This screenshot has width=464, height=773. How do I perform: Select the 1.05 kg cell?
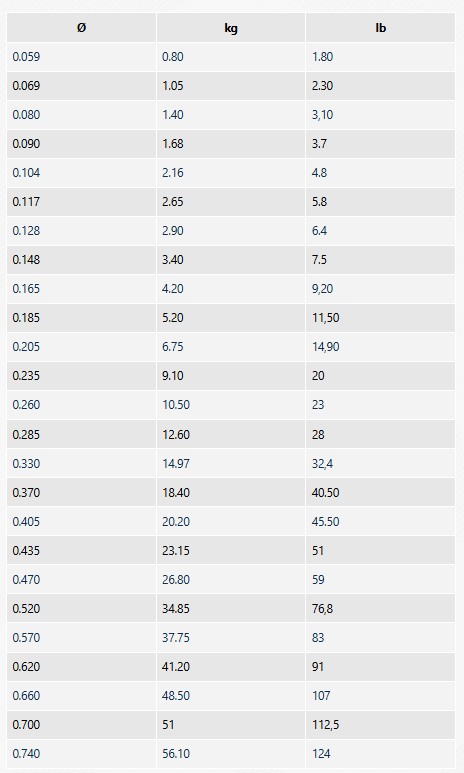pyautogui.click(x=231, y=86)
